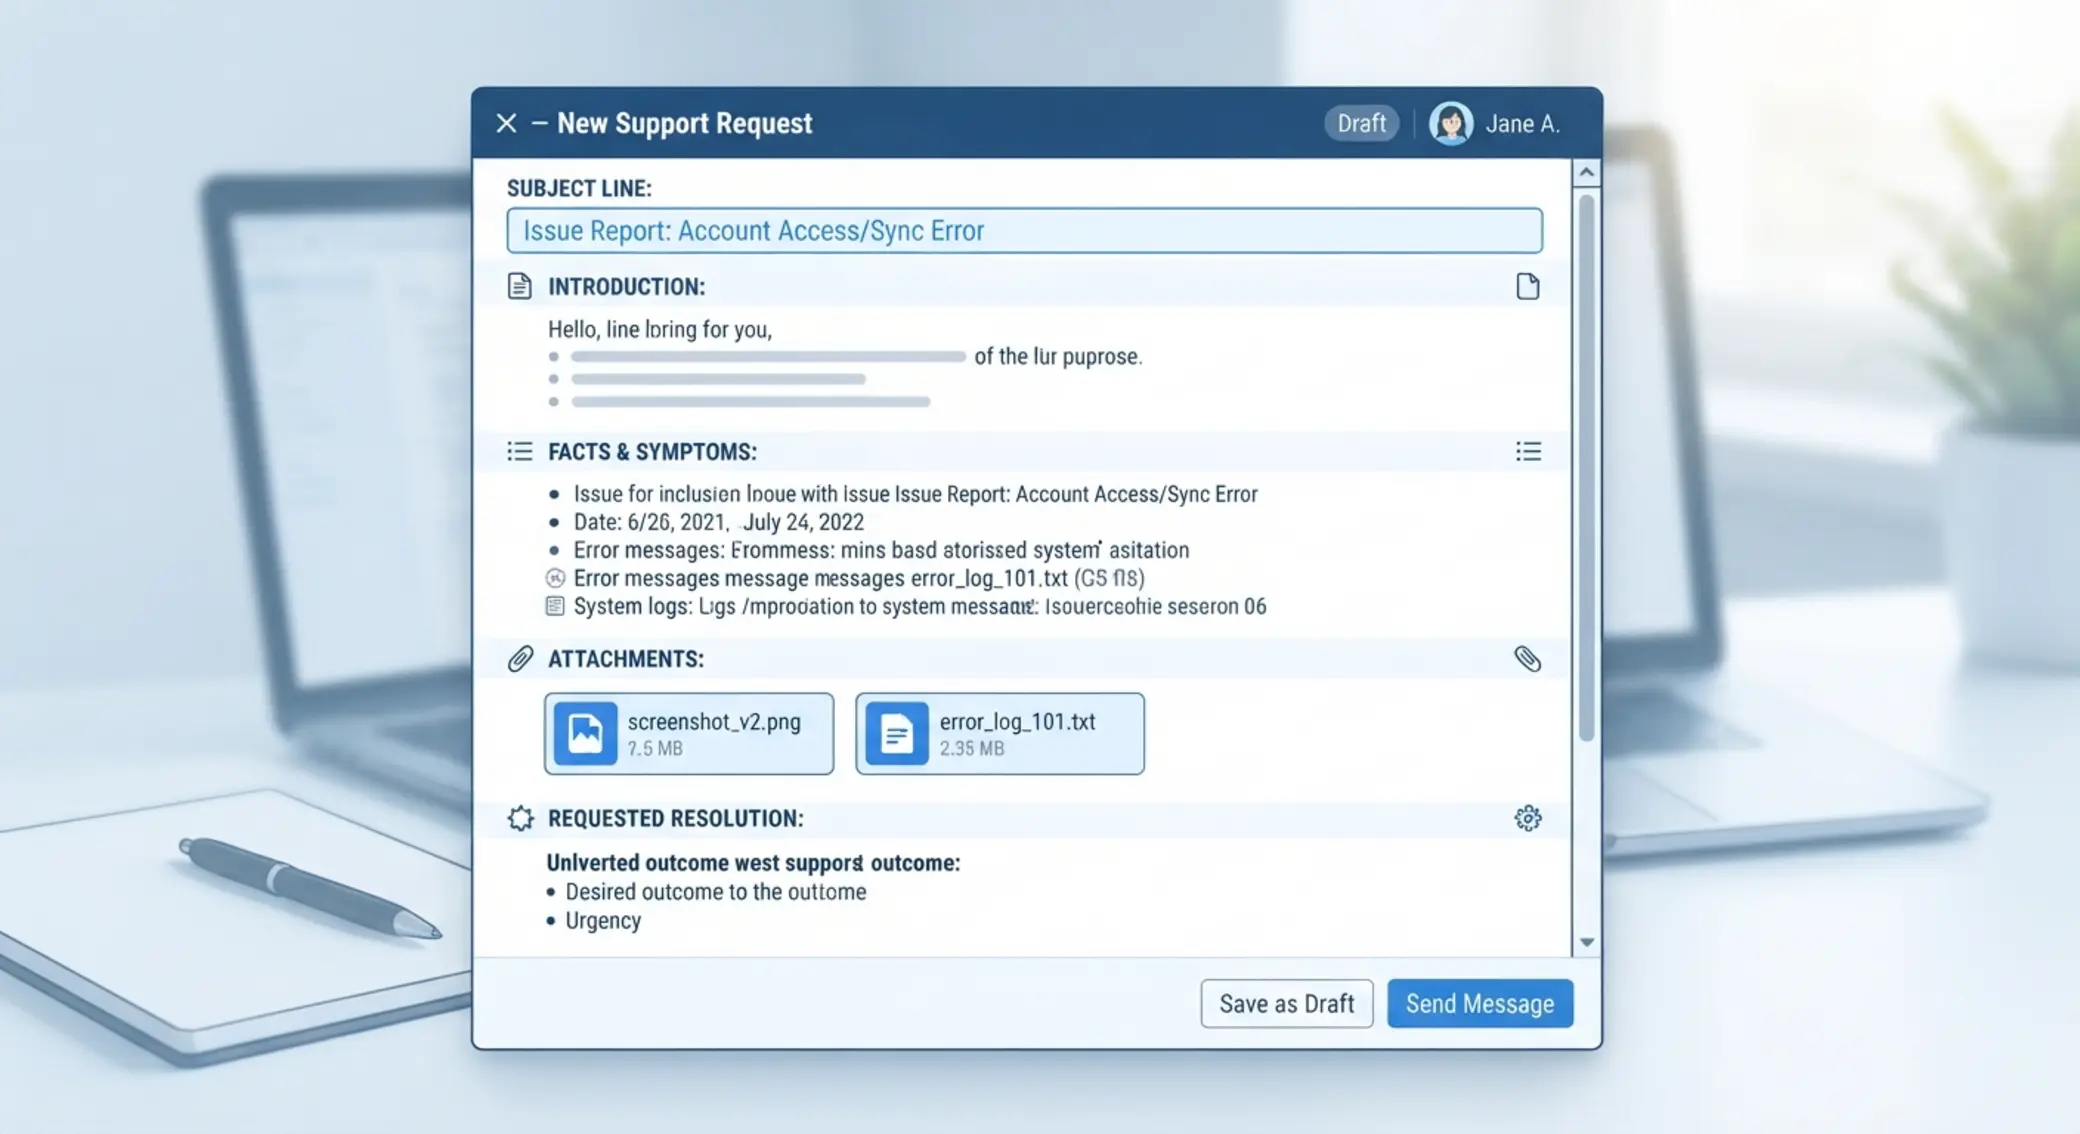Image resolution: width=2080 pixels, height=1134 pixels.
Task: Click the document icon beside System logs line
Action: [x=555, y=606]
